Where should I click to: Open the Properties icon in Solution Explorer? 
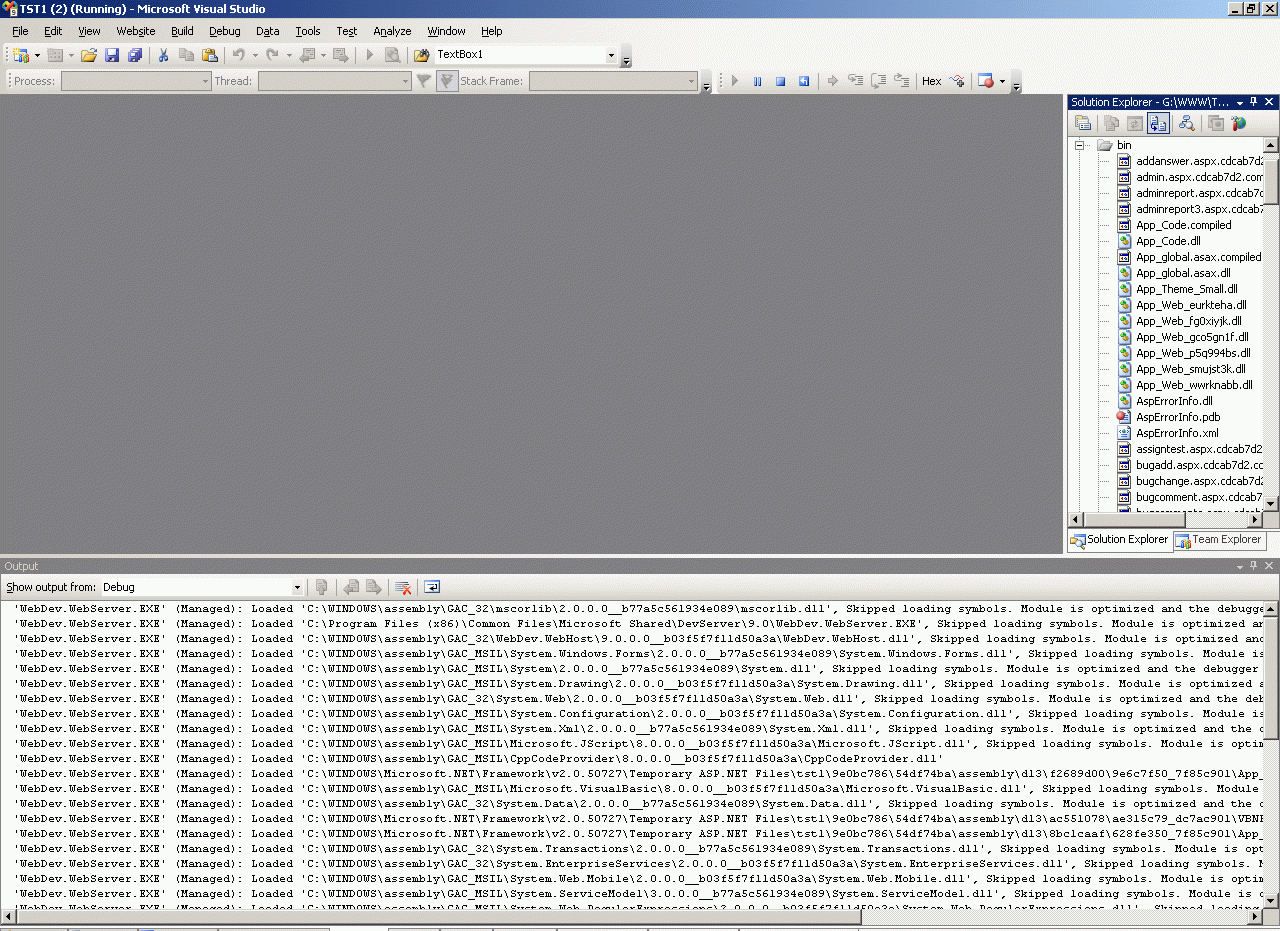(1083, 123)
